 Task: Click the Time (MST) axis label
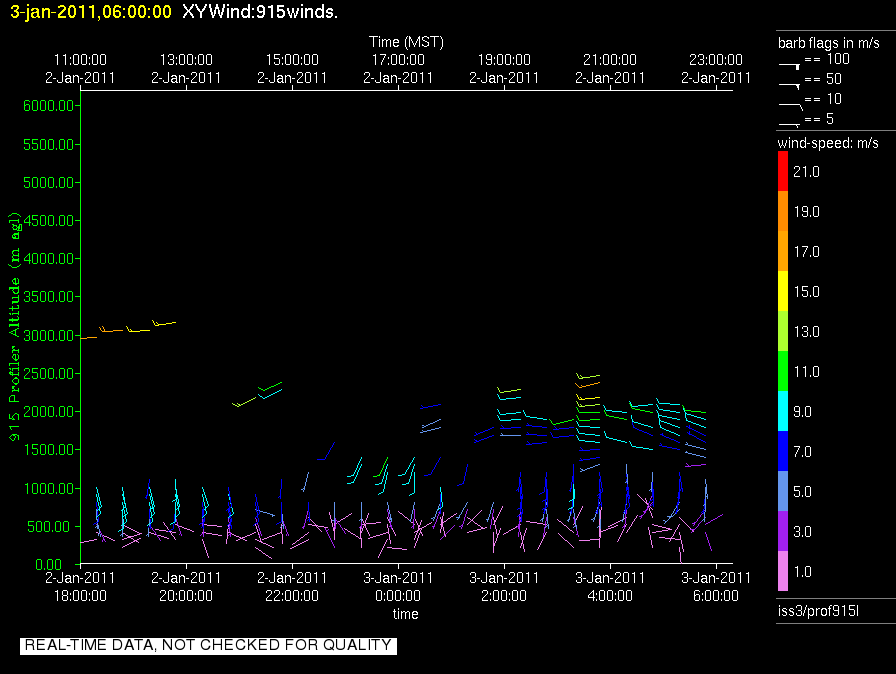point(406,42)
